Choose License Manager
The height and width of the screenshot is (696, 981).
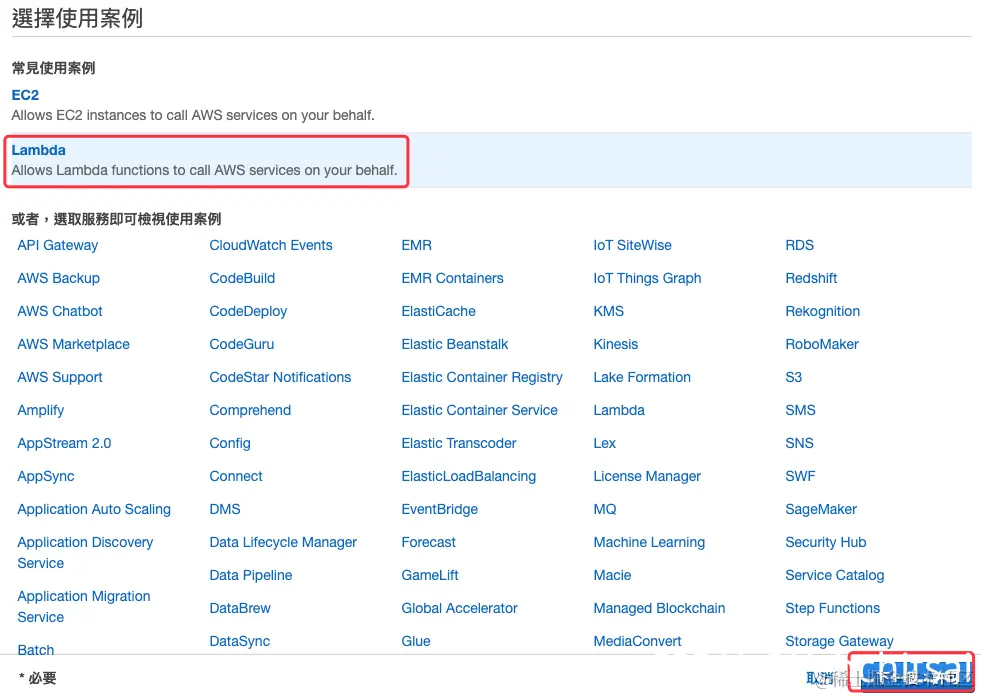click(647, 476)
